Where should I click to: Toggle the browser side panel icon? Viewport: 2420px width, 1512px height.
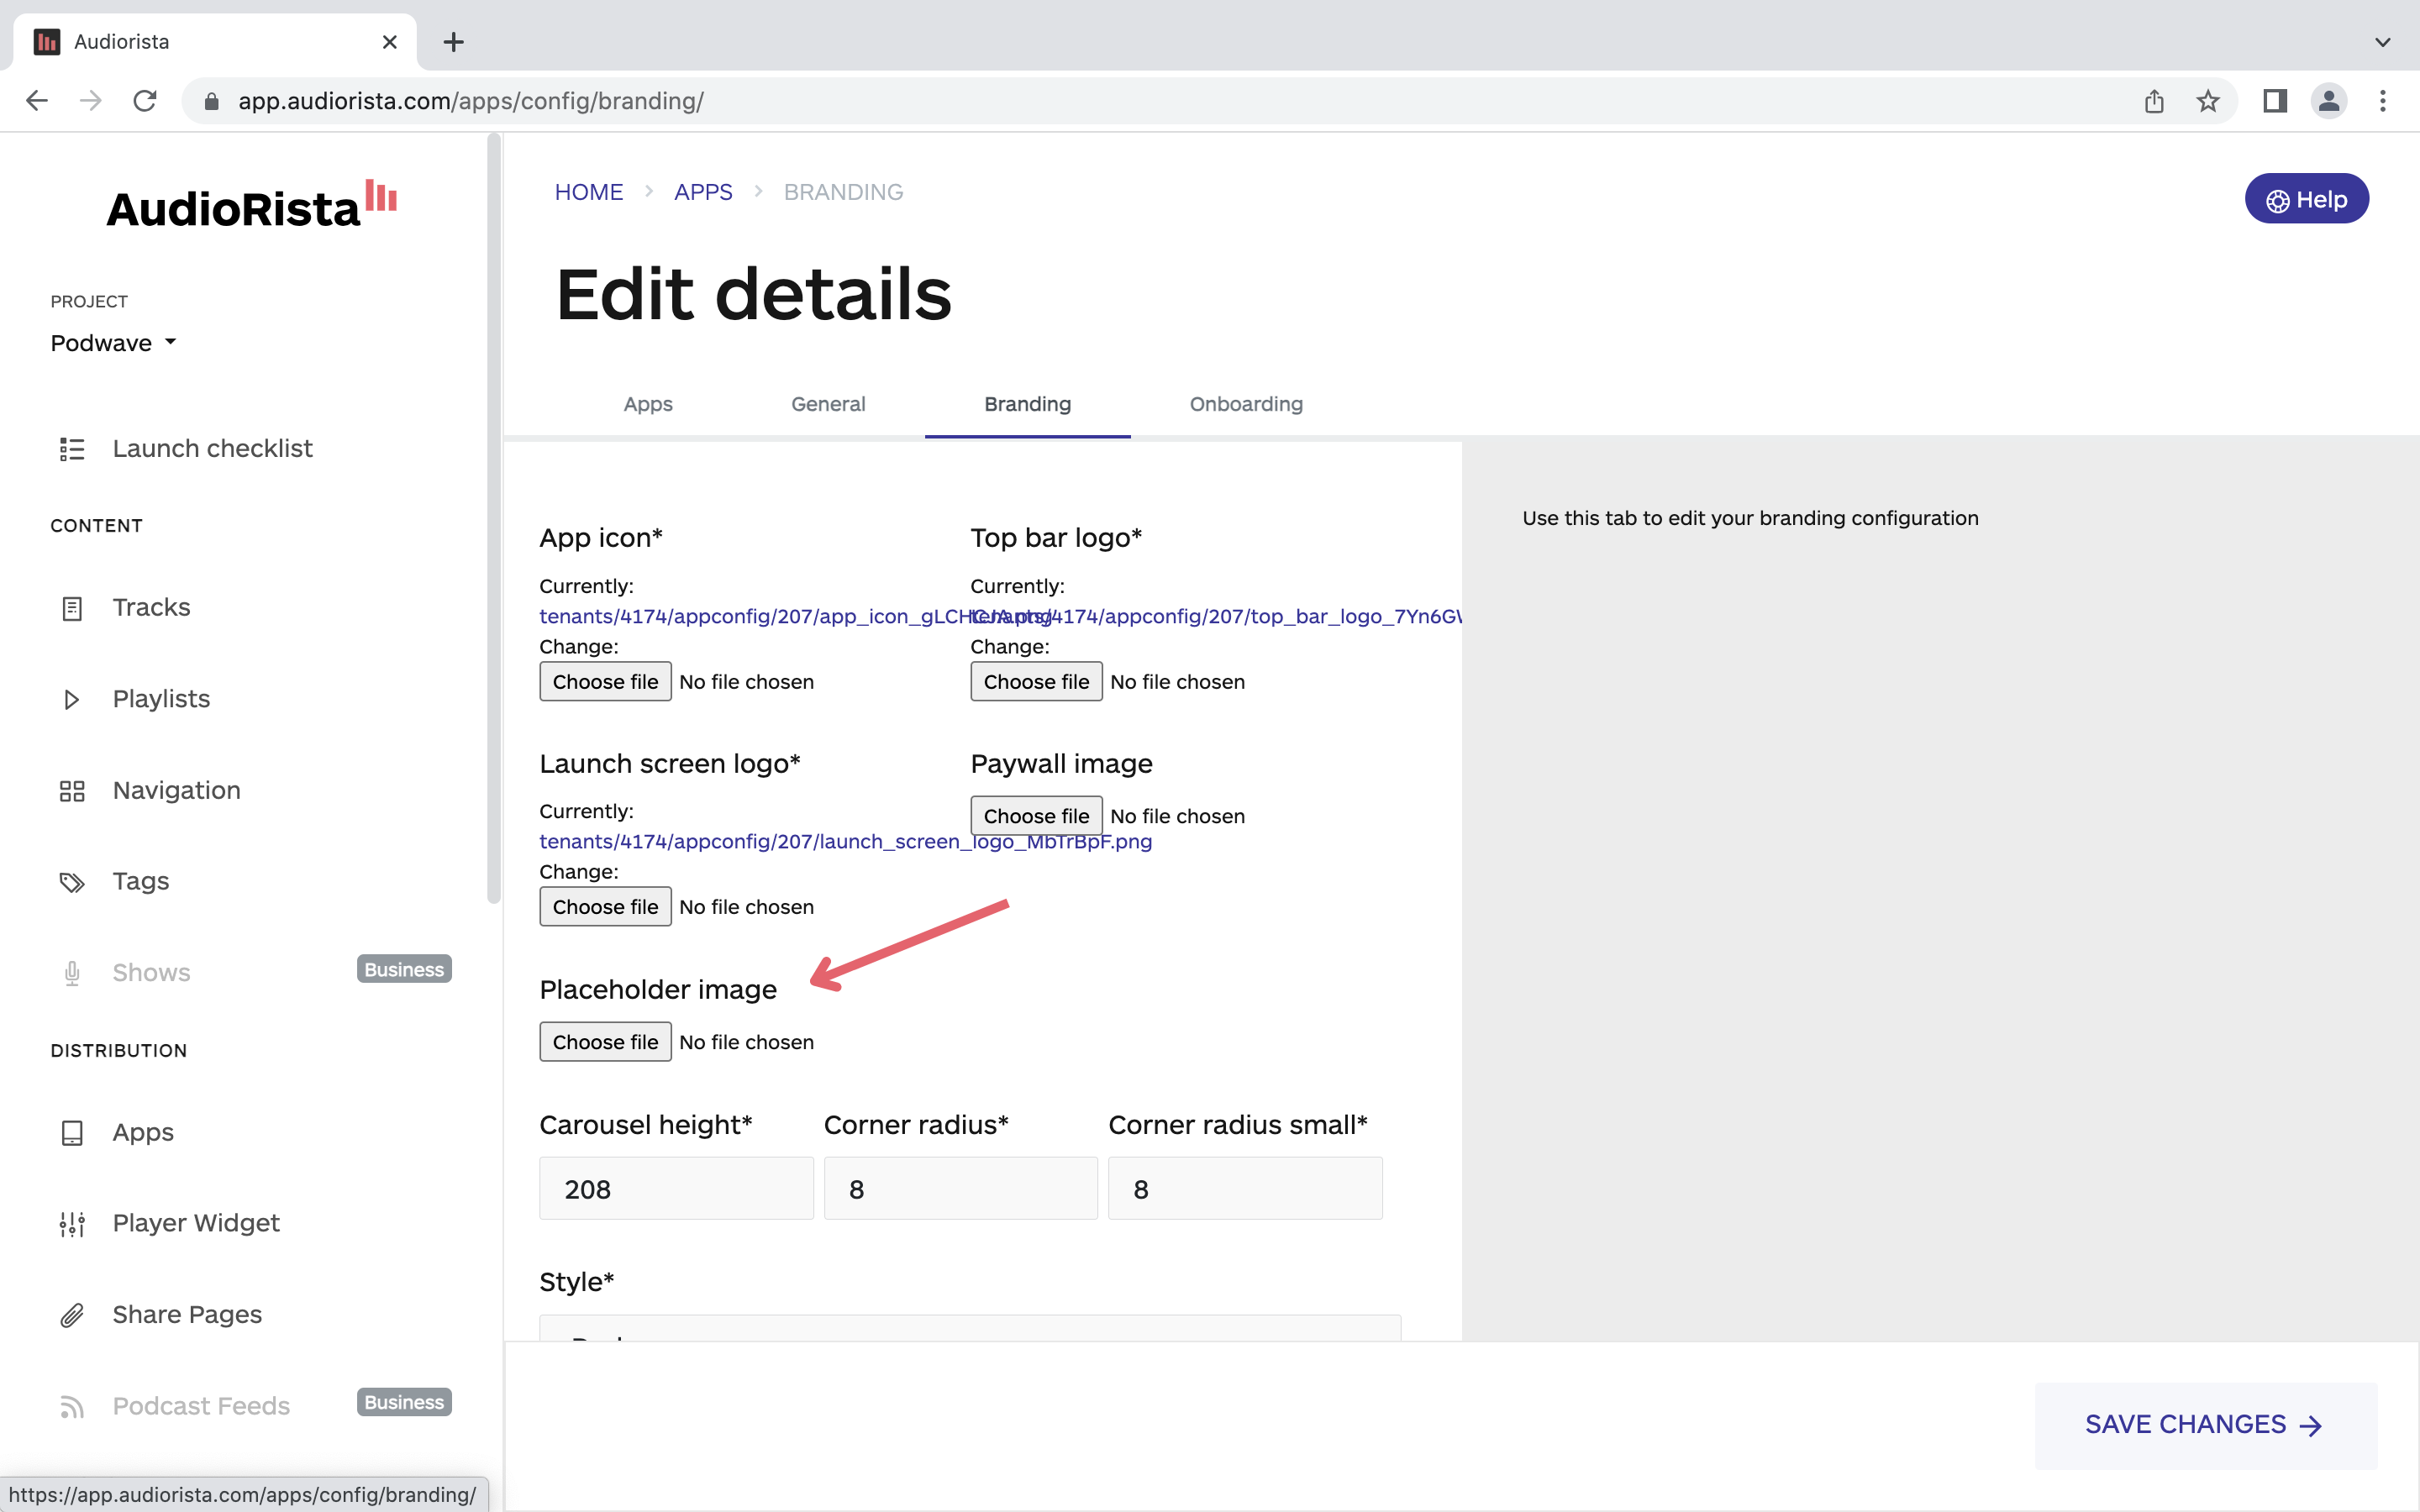2275,101
